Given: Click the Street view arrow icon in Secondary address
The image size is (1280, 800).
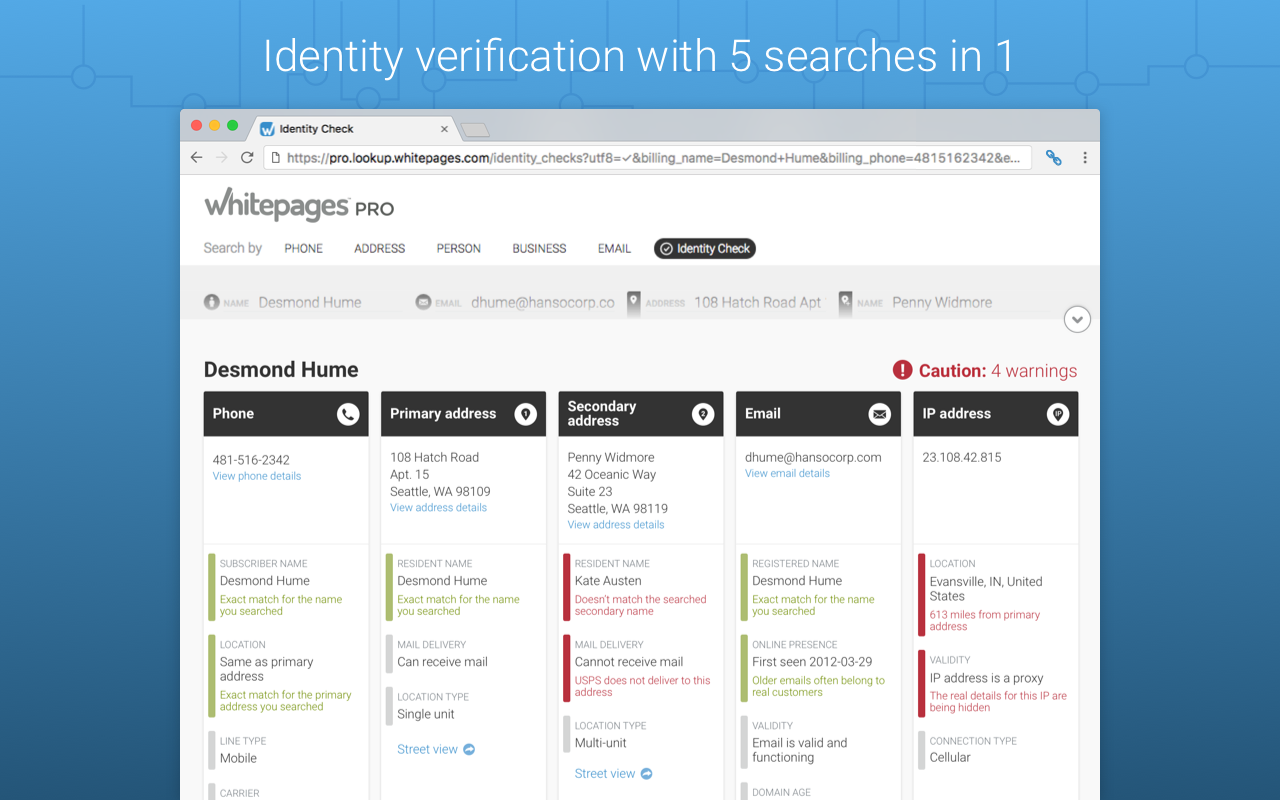Looking at the screenshot, I should (646, 774).
